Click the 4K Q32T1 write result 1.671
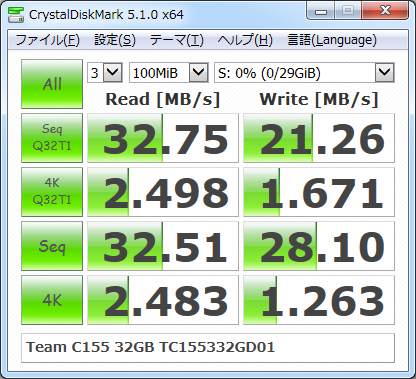Screen dimensions: 416x379 (x=319, y=192)
